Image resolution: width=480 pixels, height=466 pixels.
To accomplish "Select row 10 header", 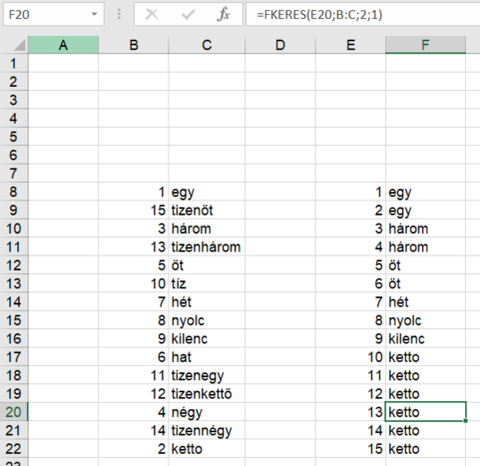I will coord(14,229).
